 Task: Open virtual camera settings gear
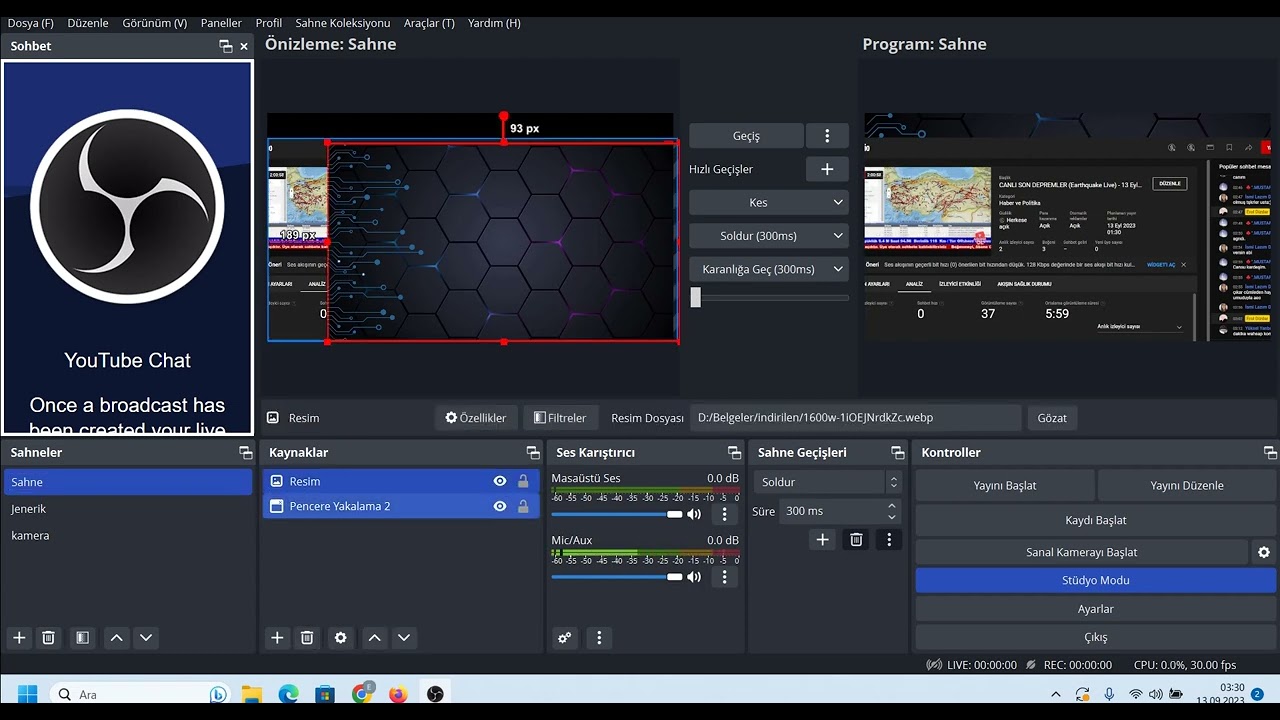click(x=1264, y=552)
